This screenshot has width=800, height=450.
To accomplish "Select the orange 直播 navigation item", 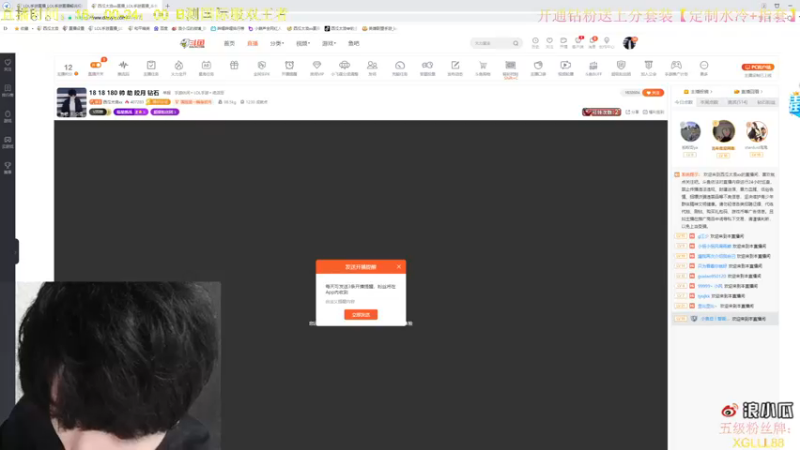I will (253, 43).
